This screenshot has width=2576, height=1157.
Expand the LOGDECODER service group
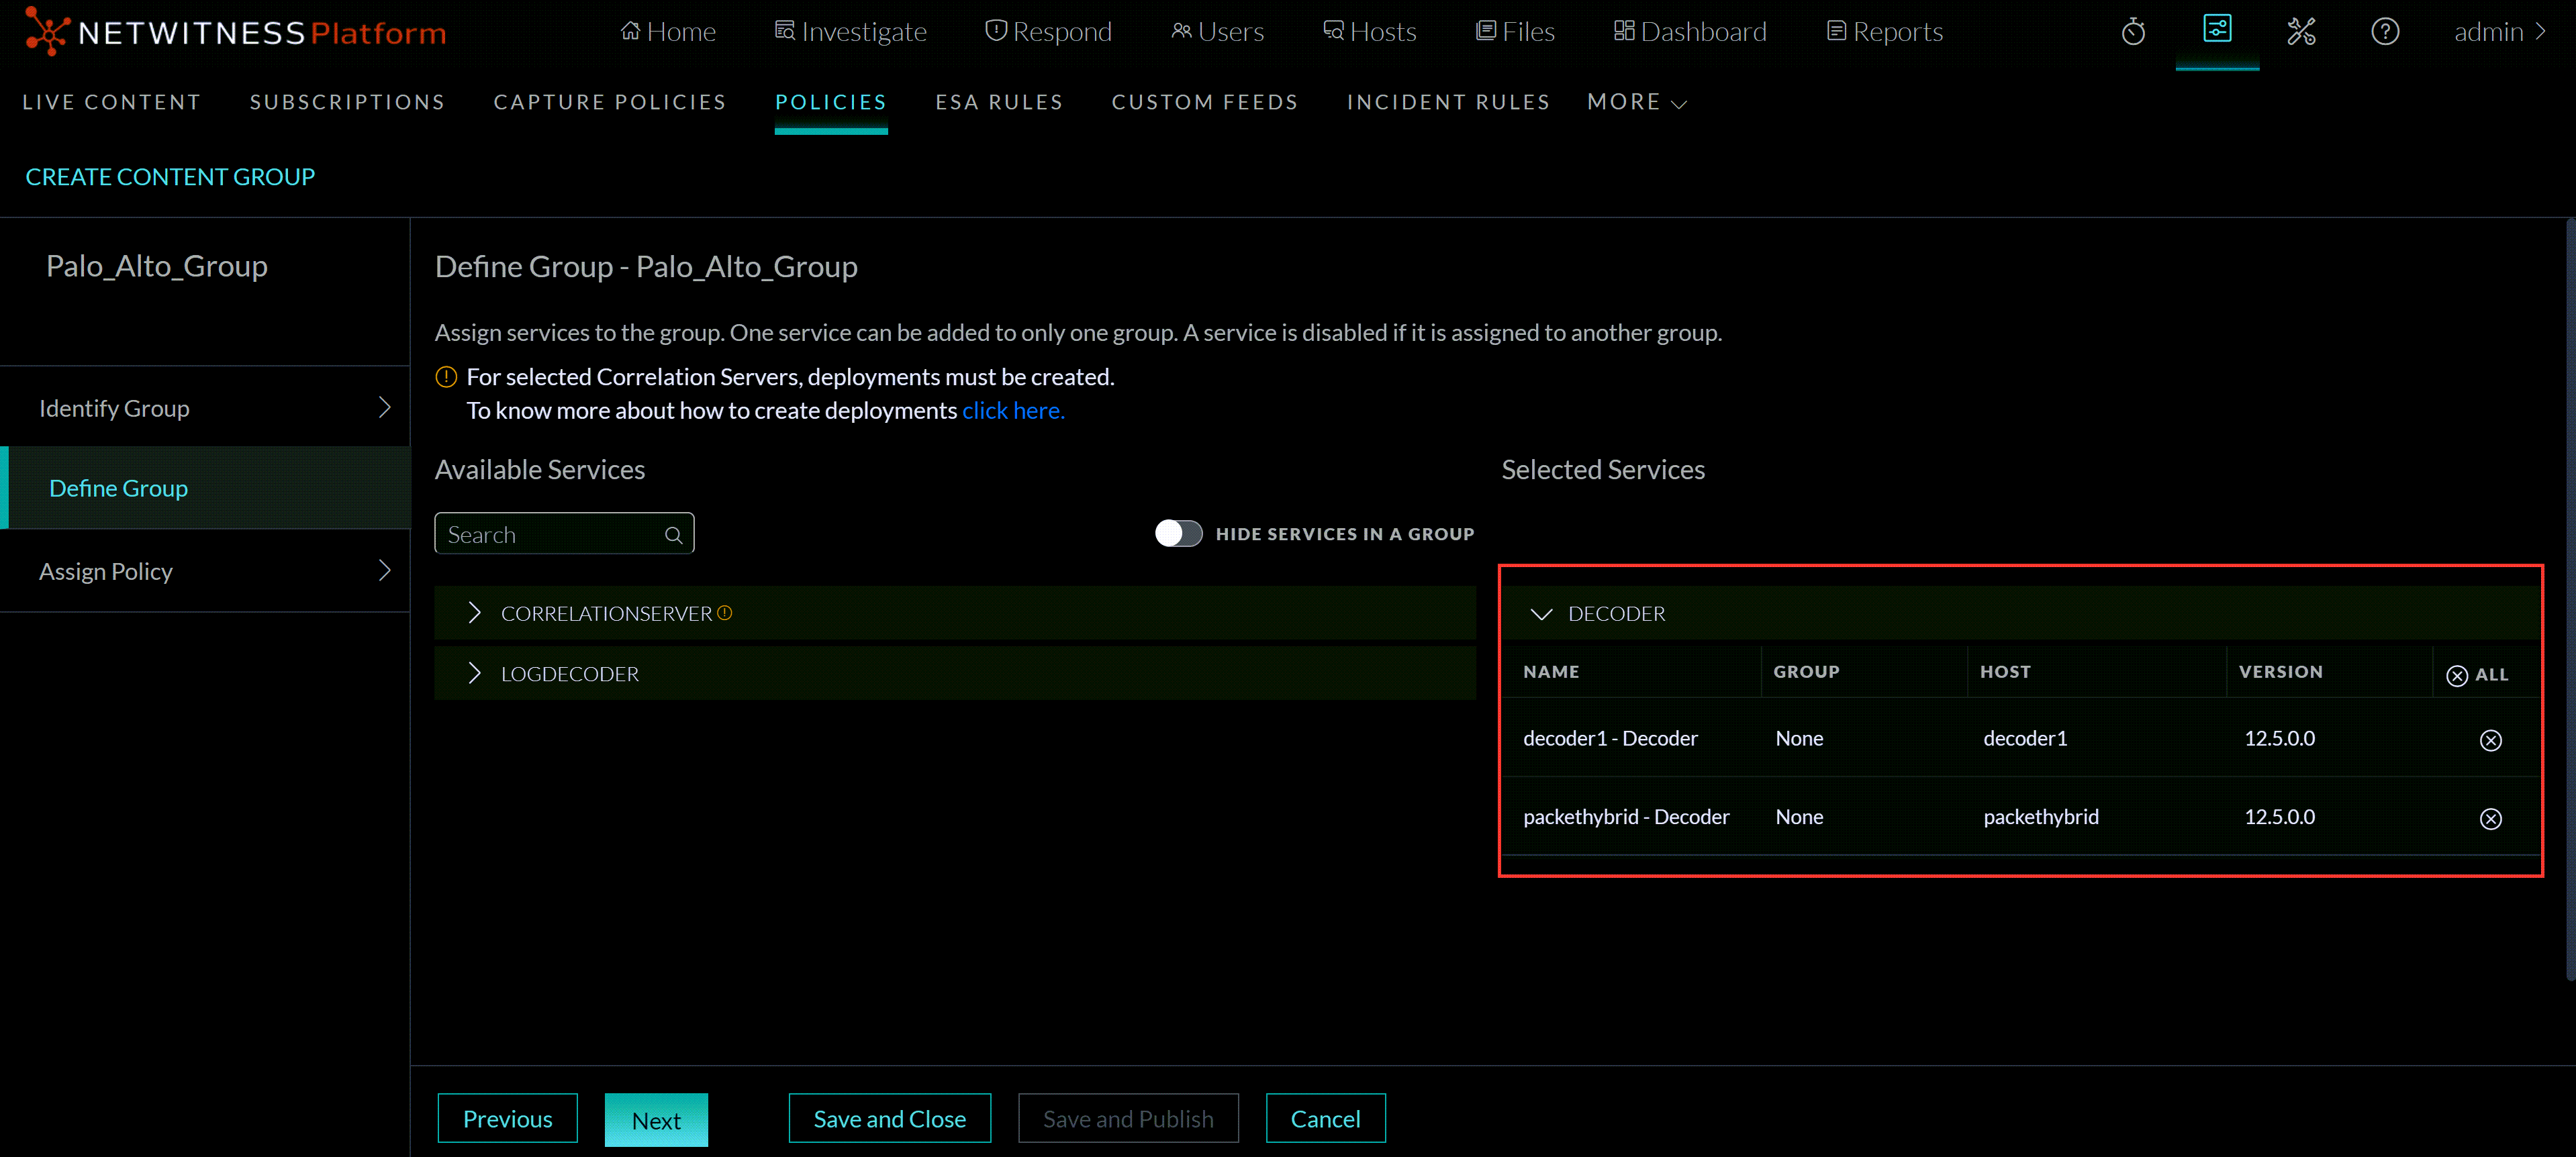point(475,673)
